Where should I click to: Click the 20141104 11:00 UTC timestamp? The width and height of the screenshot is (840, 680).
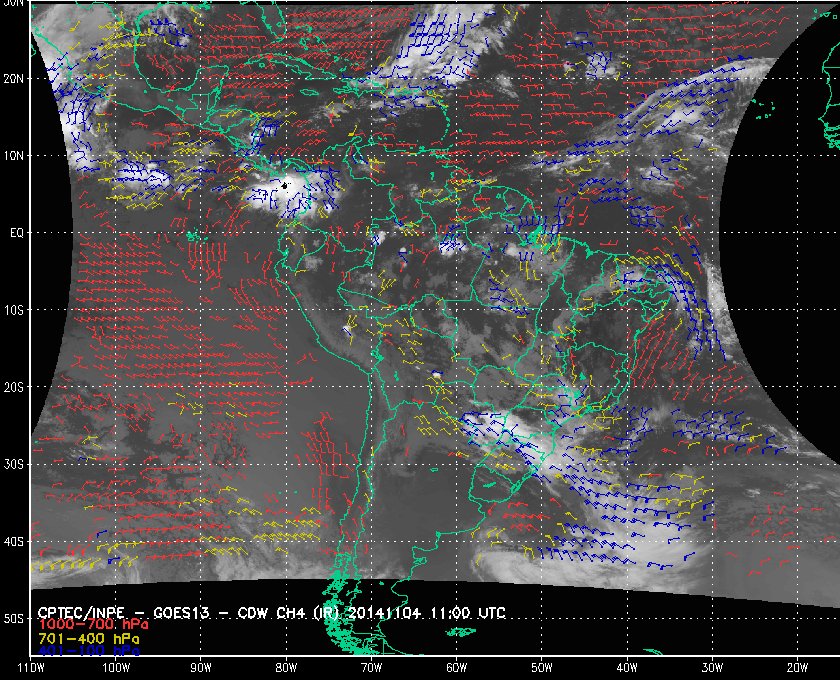[427, 613]
